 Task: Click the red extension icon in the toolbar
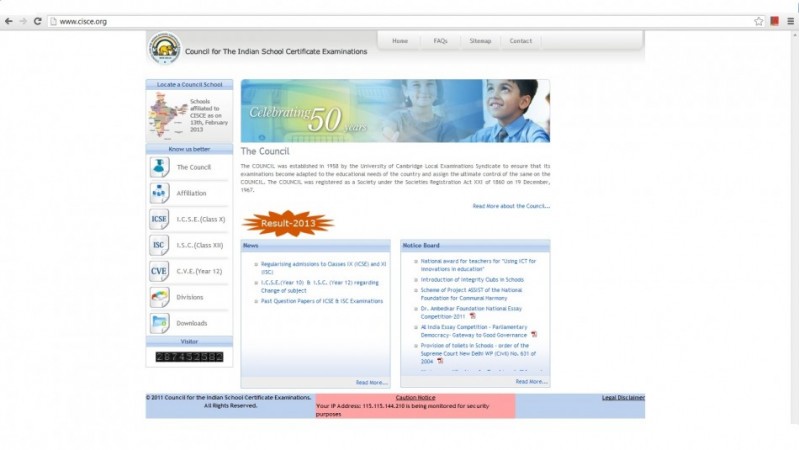[x=775, y=21]
